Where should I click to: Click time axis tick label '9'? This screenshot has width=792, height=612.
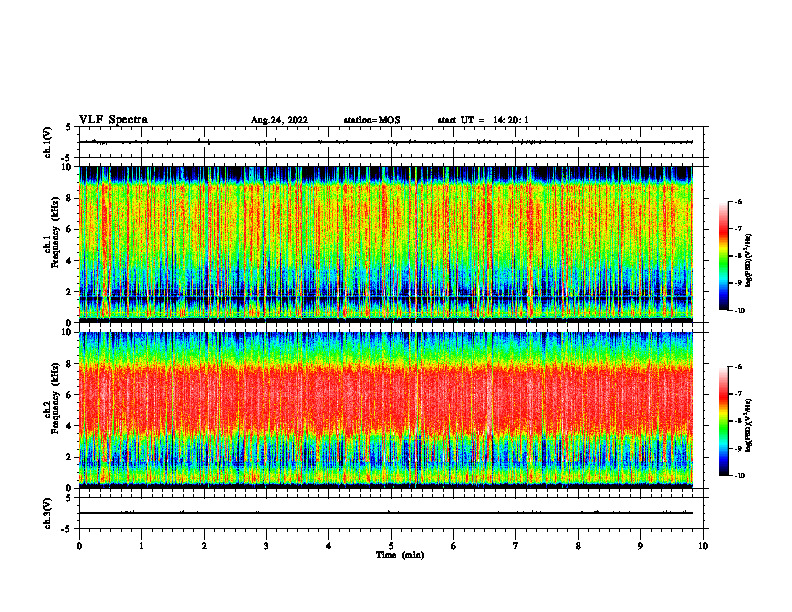pyautogui.click(x=640, y=546)
